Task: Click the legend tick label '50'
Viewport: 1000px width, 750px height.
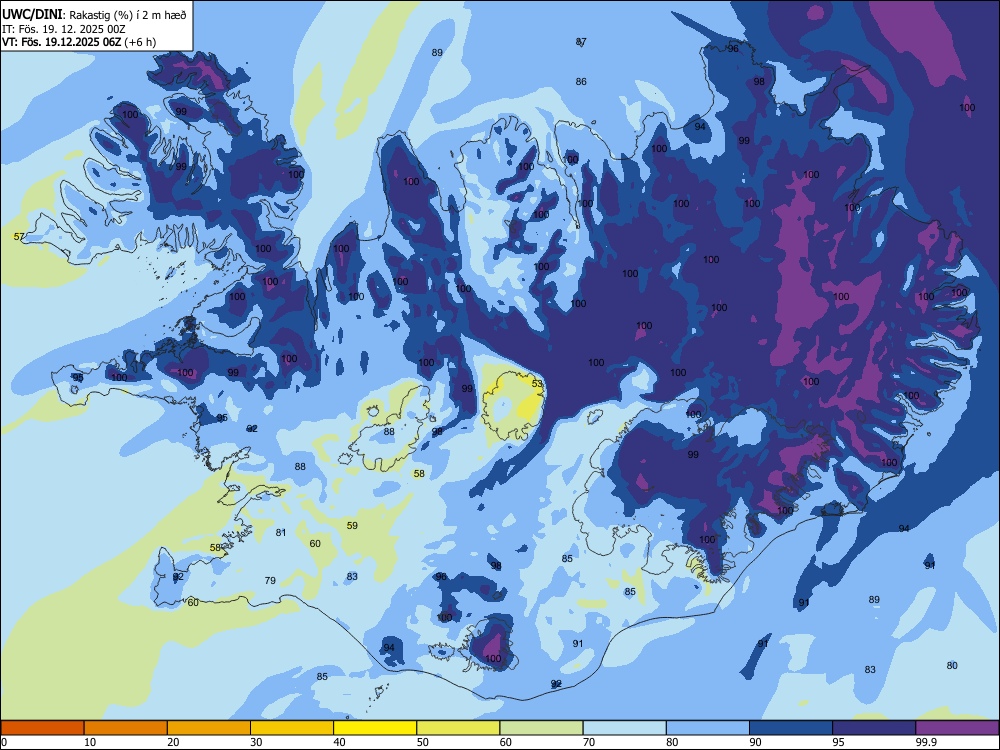Action: click(423, 742)
